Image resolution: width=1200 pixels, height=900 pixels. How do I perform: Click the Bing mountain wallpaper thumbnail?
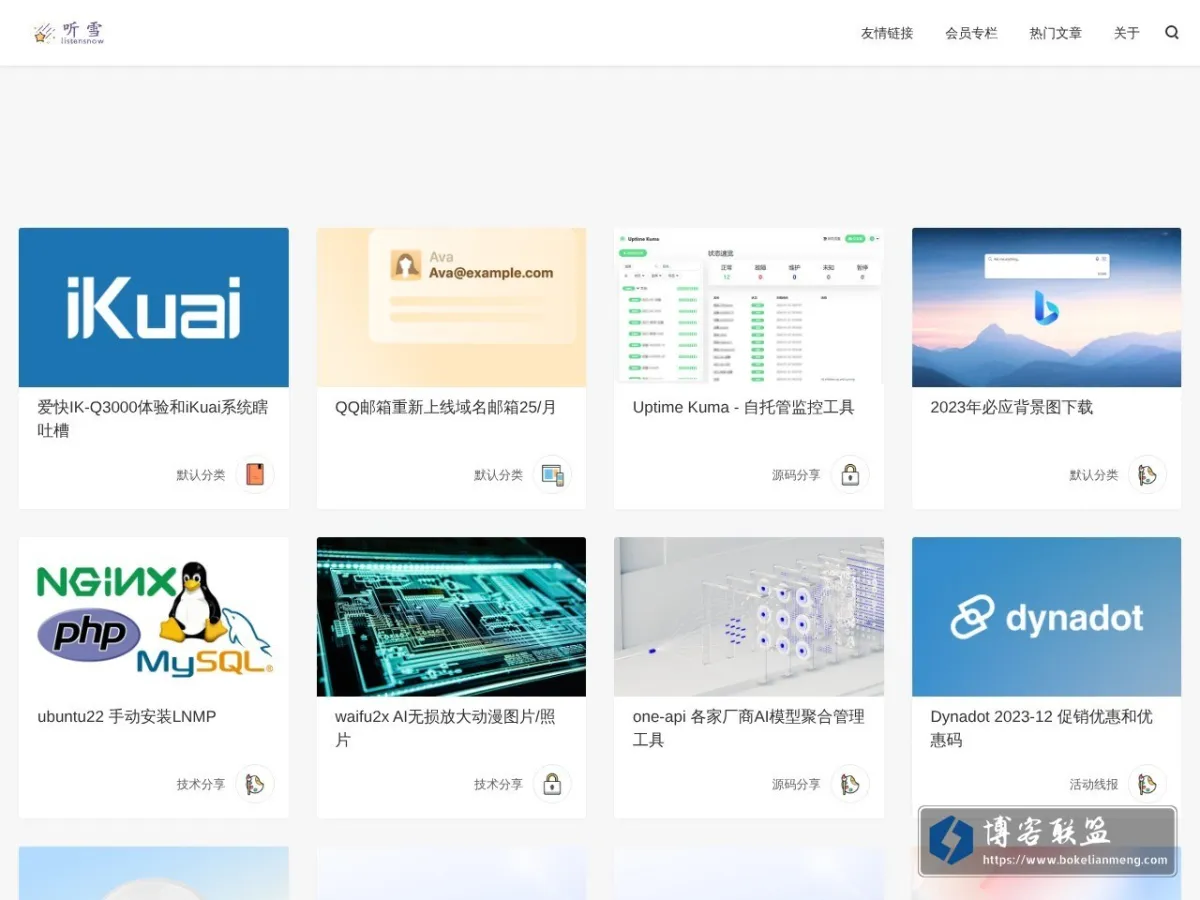click(1046, 307)
